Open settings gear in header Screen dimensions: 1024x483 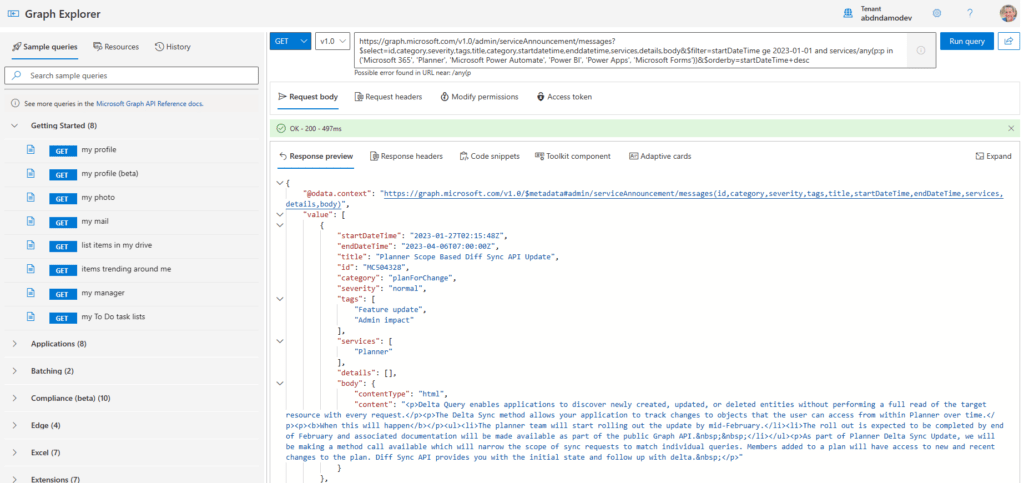(937, 13)
